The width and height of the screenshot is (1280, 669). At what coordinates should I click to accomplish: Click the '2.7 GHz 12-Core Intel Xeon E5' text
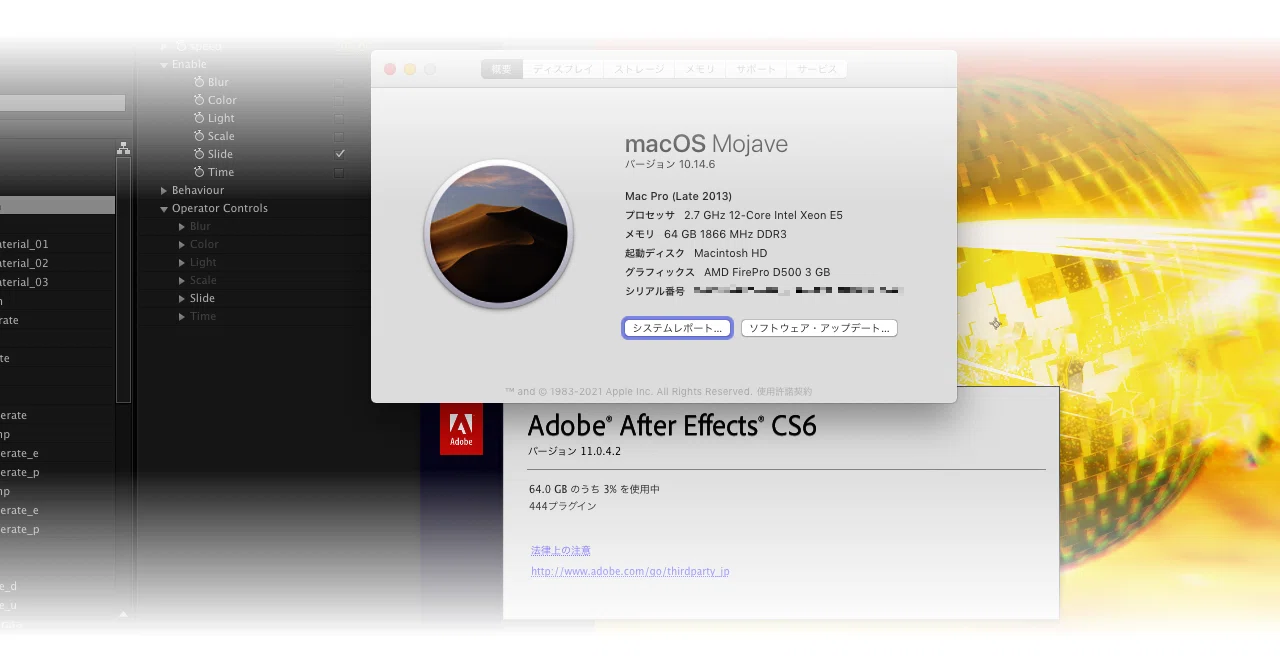pos(763,215)
